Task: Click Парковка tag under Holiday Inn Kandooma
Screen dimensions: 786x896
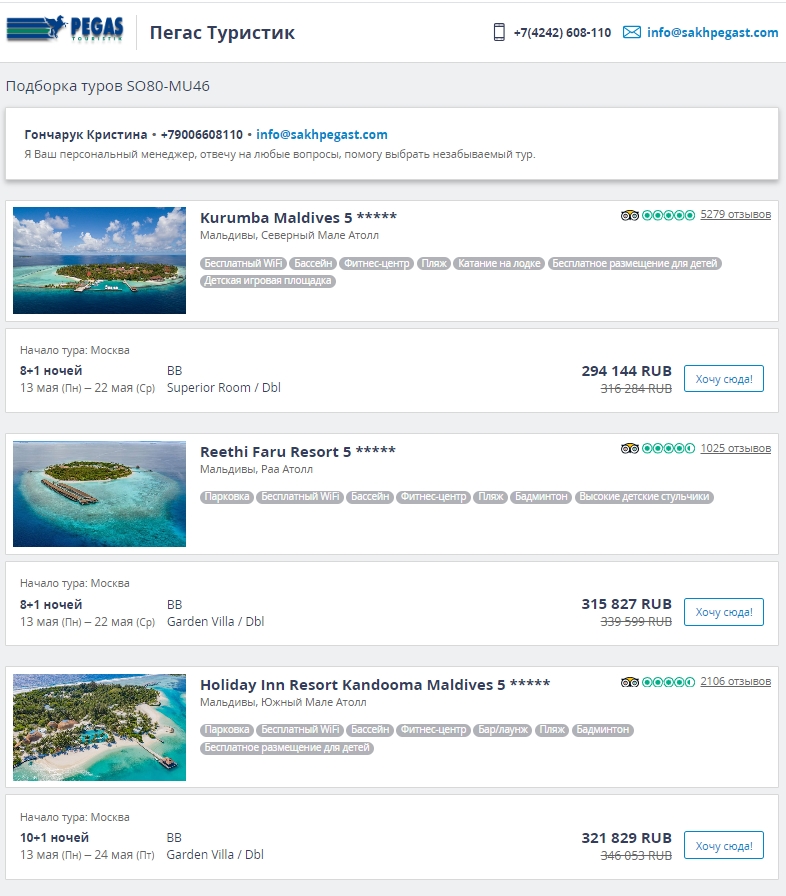Action: click(x=227, y=730)
